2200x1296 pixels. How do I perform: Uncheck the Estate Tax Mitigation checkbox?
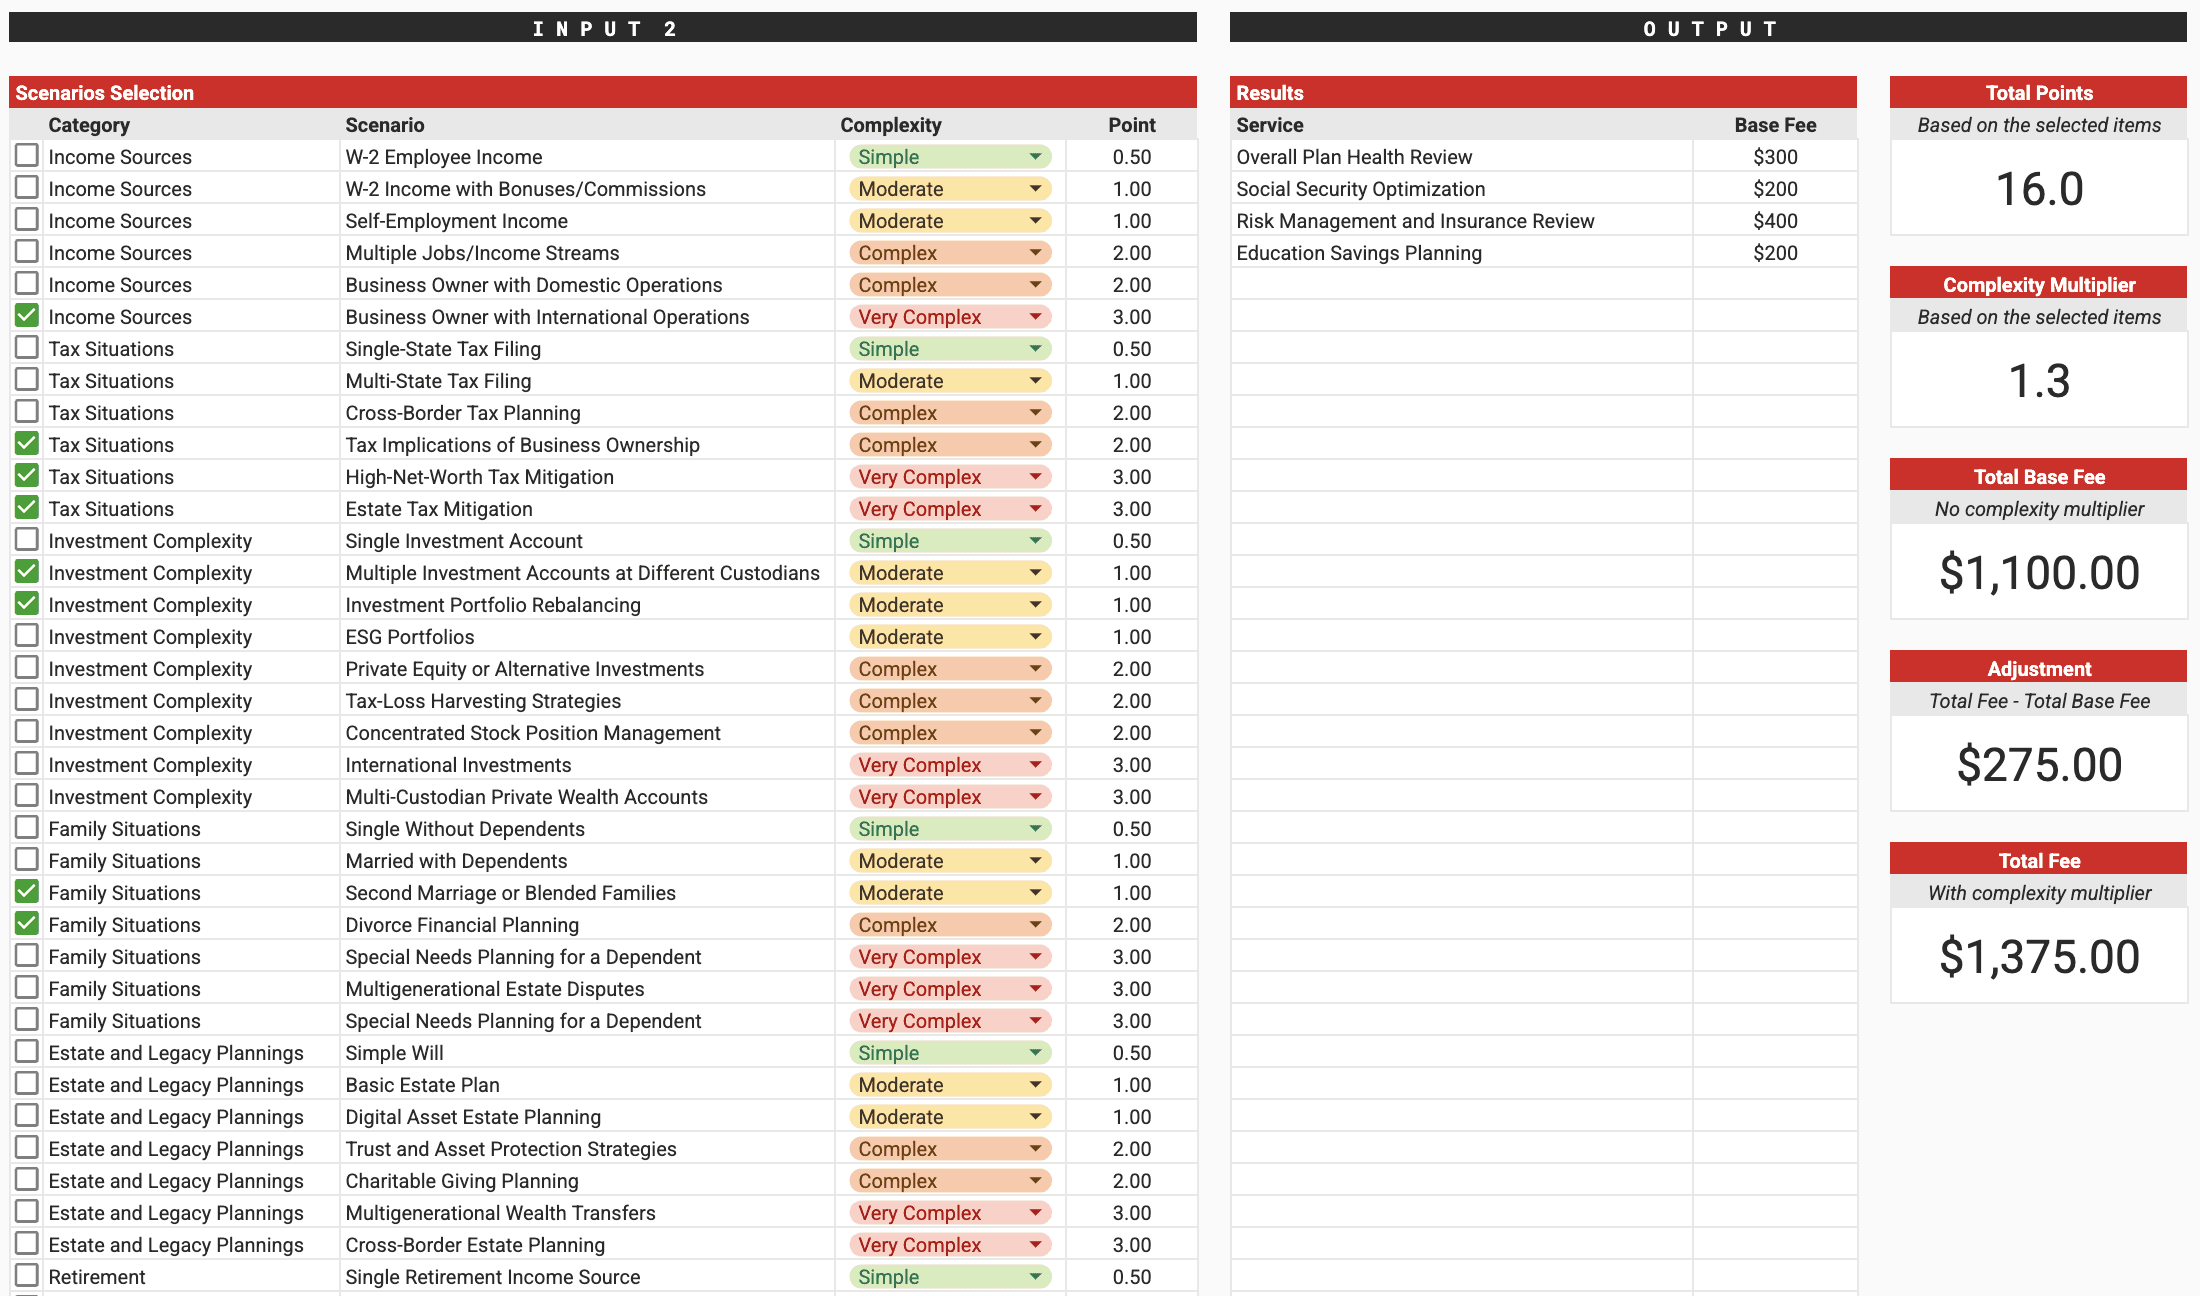(27, 508)
